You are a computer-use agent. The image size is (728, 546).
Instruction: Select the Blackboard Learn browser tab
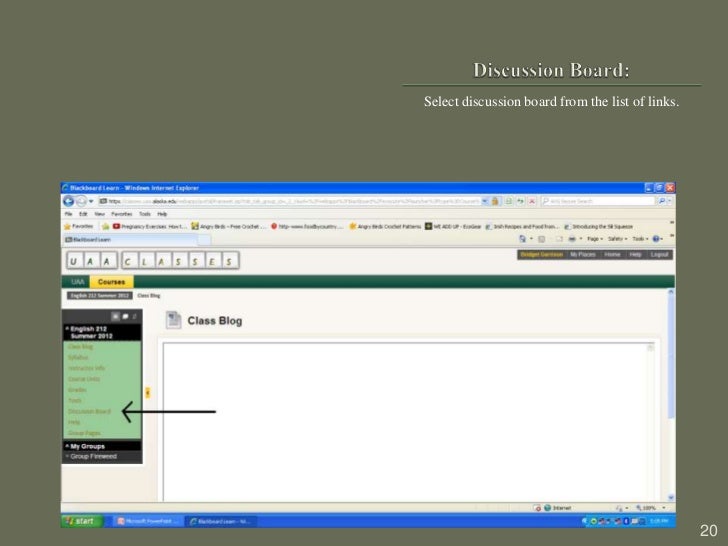pyautogui.click(x=130, y=240)
